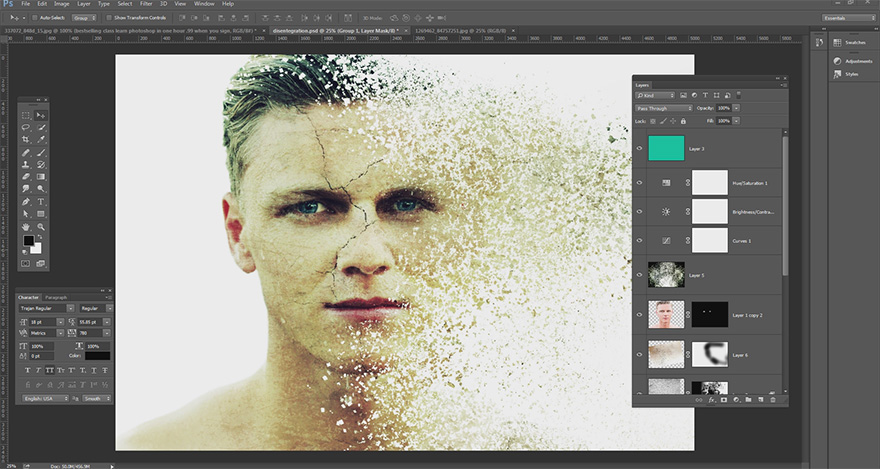The height and width of the screenshot is (469, 880).
Task: Hide the Brightness/Contrast layer
Action: [x=639, y=211]
